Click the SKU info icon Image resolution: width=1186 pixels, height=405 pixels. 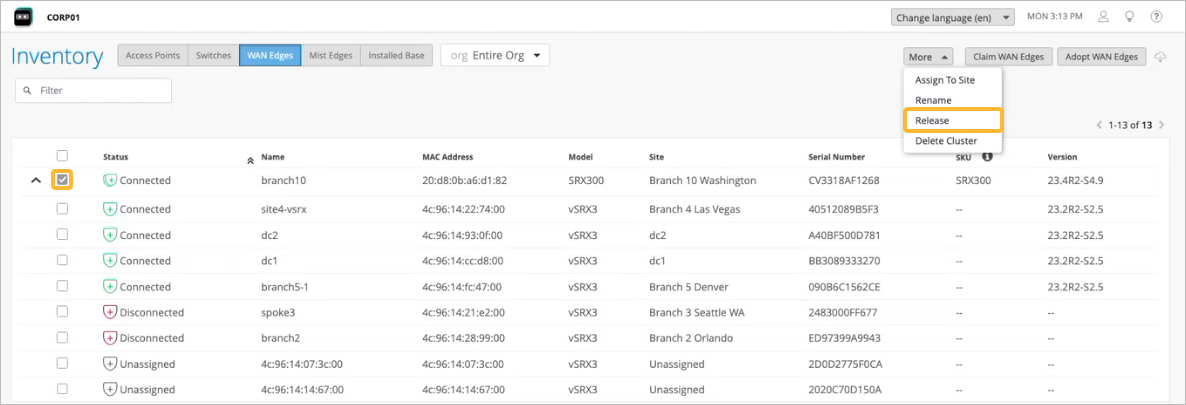986,157
